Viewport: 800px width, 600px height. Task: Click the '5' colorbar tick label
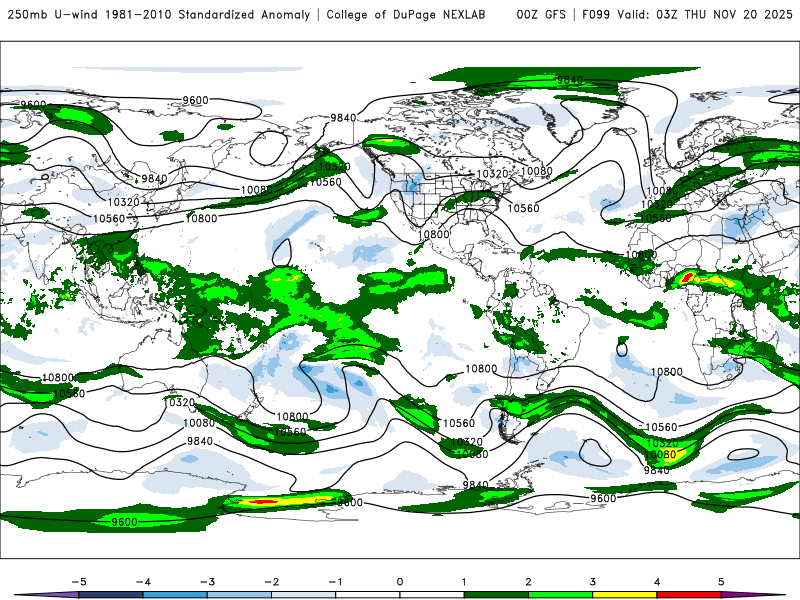(721, 582)
